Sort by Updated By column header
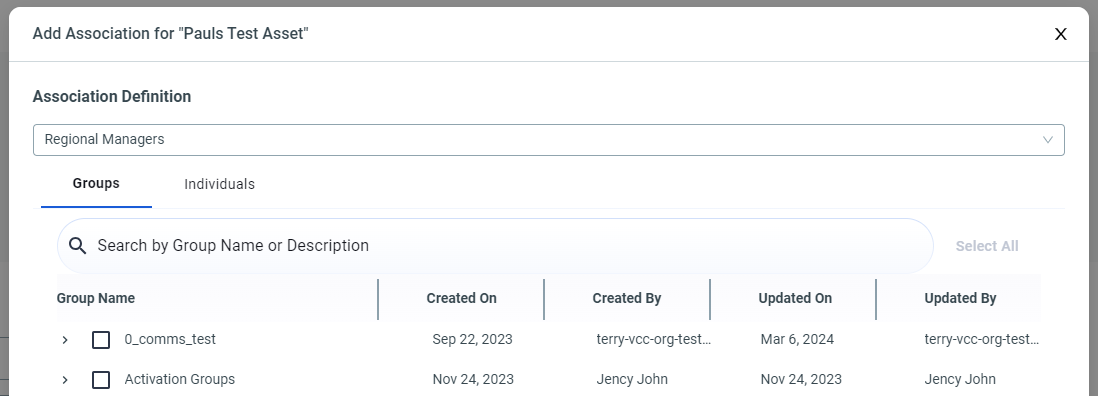1098x396 pixels. point(960,298)
